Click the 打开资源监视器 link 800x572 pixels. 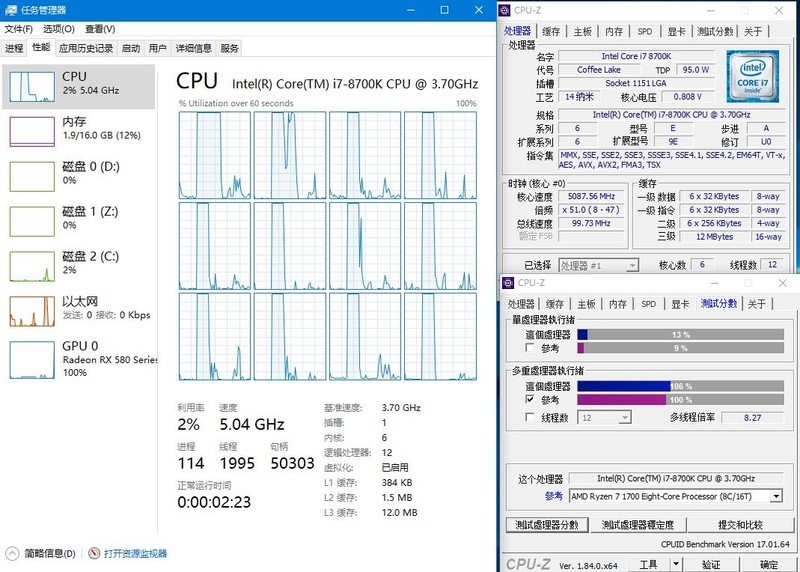tap(135, 553)
